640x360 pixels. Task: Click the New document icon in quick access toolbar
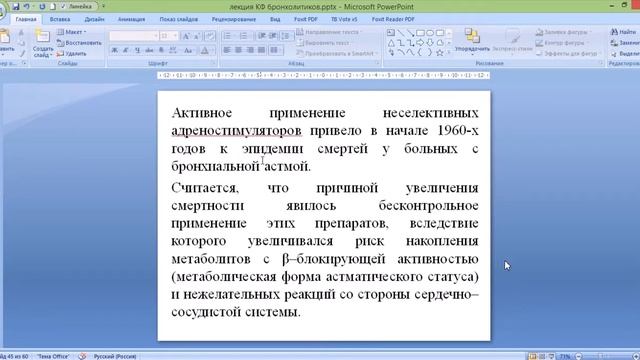[52, 7]
